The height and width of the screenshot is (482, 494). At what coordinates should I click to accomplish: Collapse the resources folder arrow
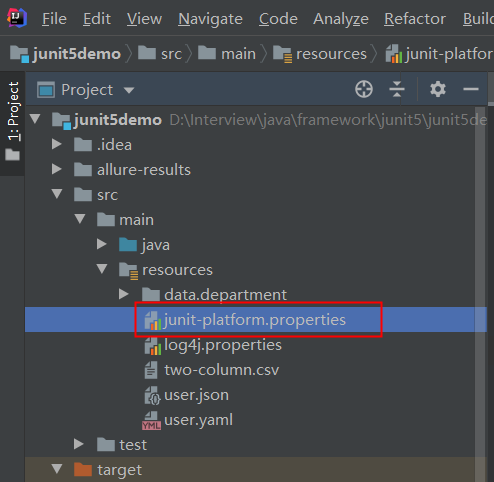tap(102, 269)
